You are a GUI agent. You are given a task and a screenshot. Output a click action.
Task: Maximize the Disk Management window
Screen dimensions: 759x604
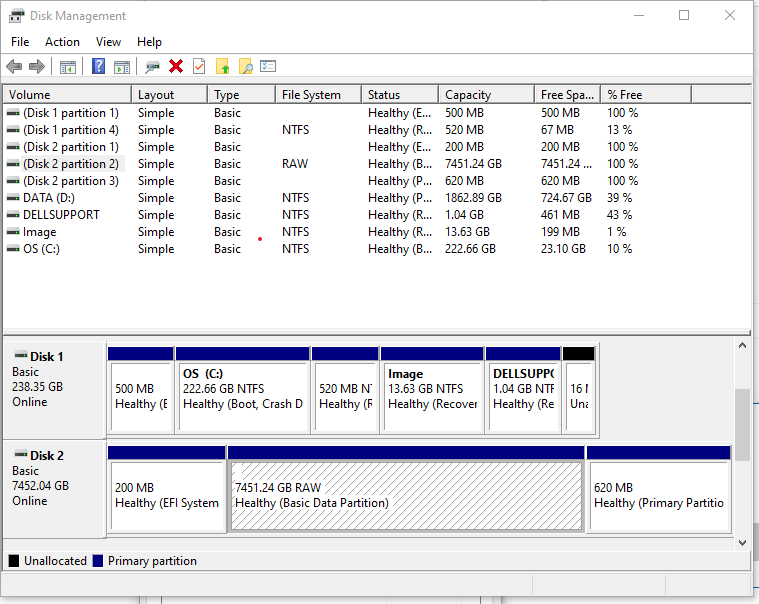point(683,15)
